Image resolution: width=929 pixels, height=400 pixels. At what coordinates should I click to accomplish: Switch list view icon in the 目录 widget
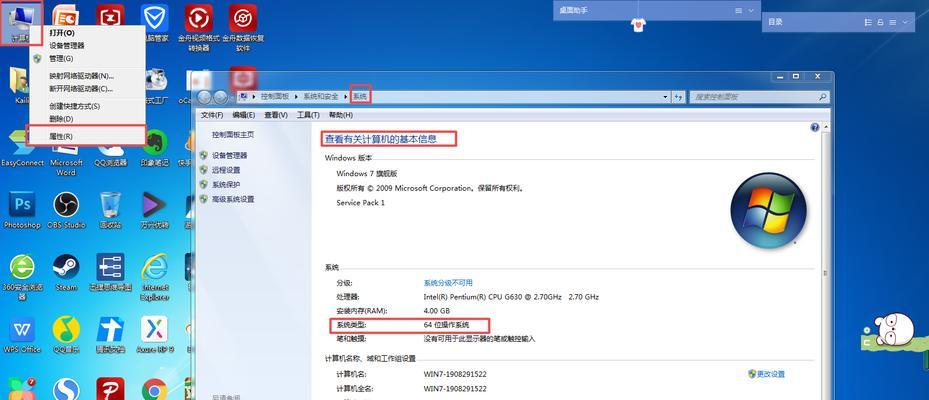click(869, 22)
